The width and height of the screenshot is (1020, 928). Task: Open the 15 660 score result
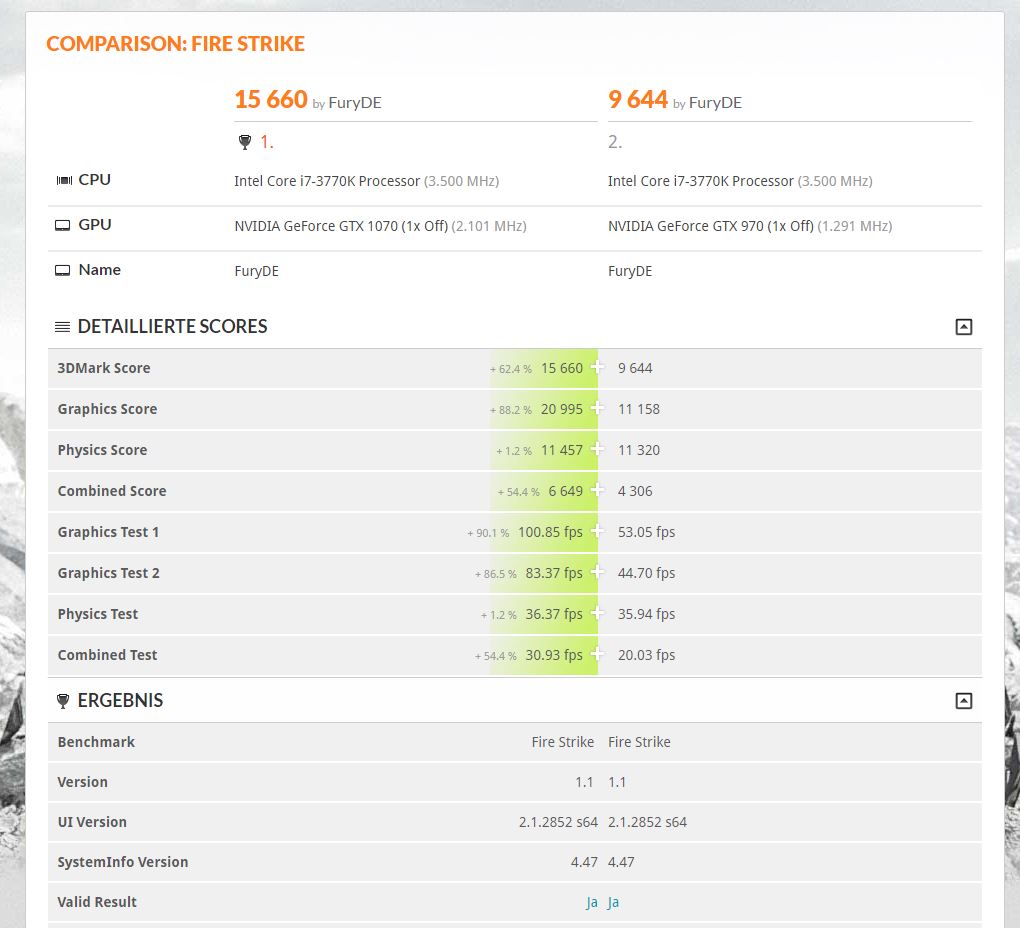[271, 99]
